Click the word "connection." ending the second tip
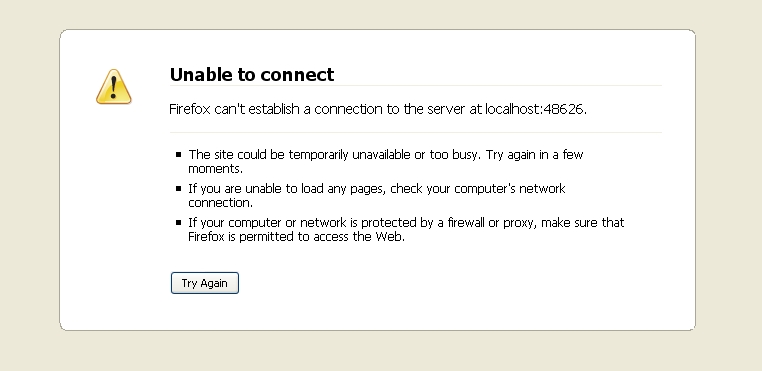 [220, 203]
